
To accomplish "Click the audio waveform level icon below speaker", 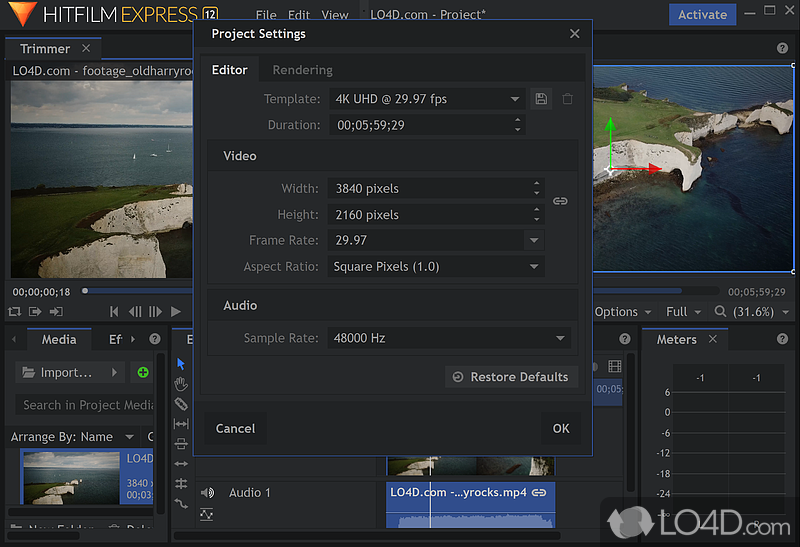I will [x=206, y=514].
